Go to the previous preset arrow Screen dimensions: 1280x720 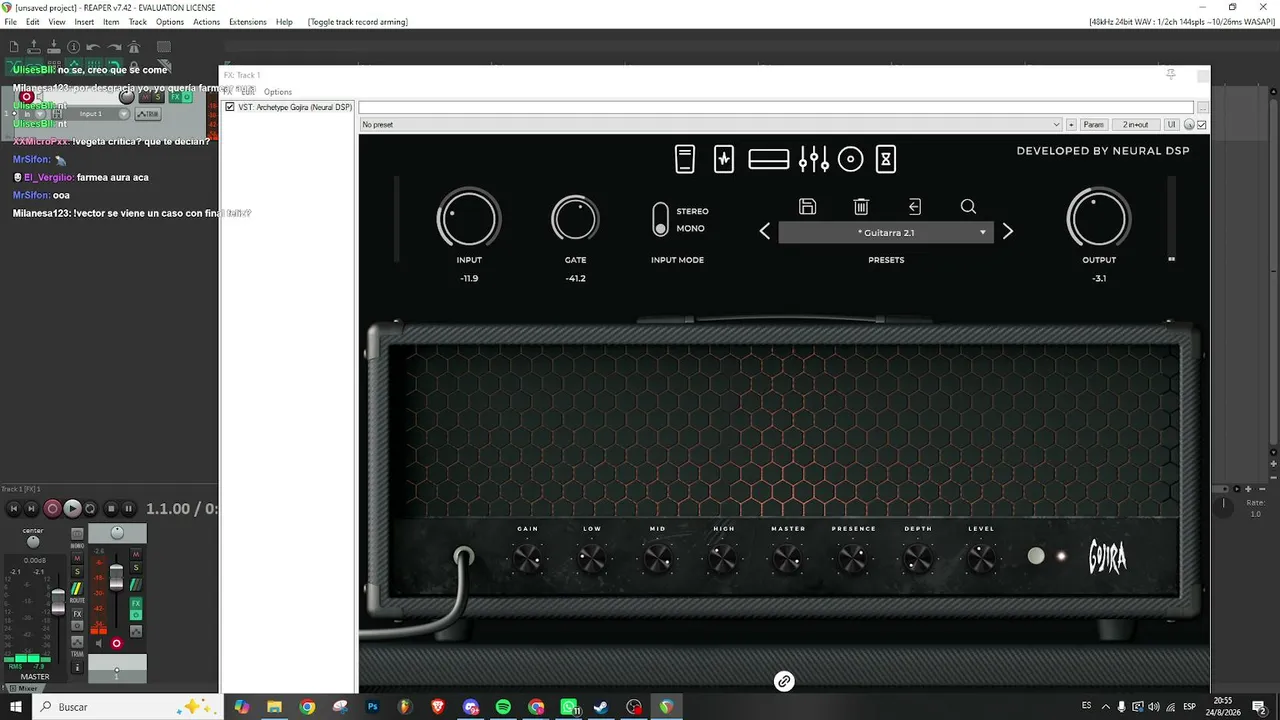tap(765, 232)
